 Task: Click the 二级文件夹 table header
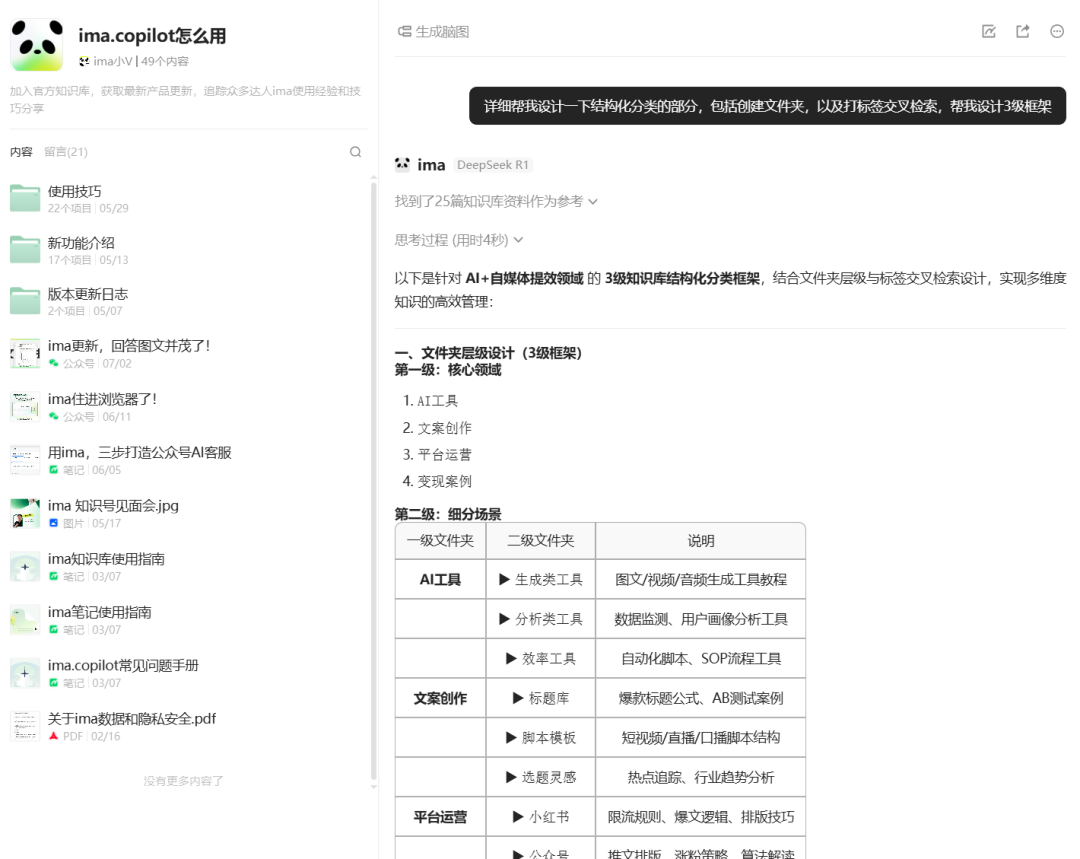(x=541, y=541)
